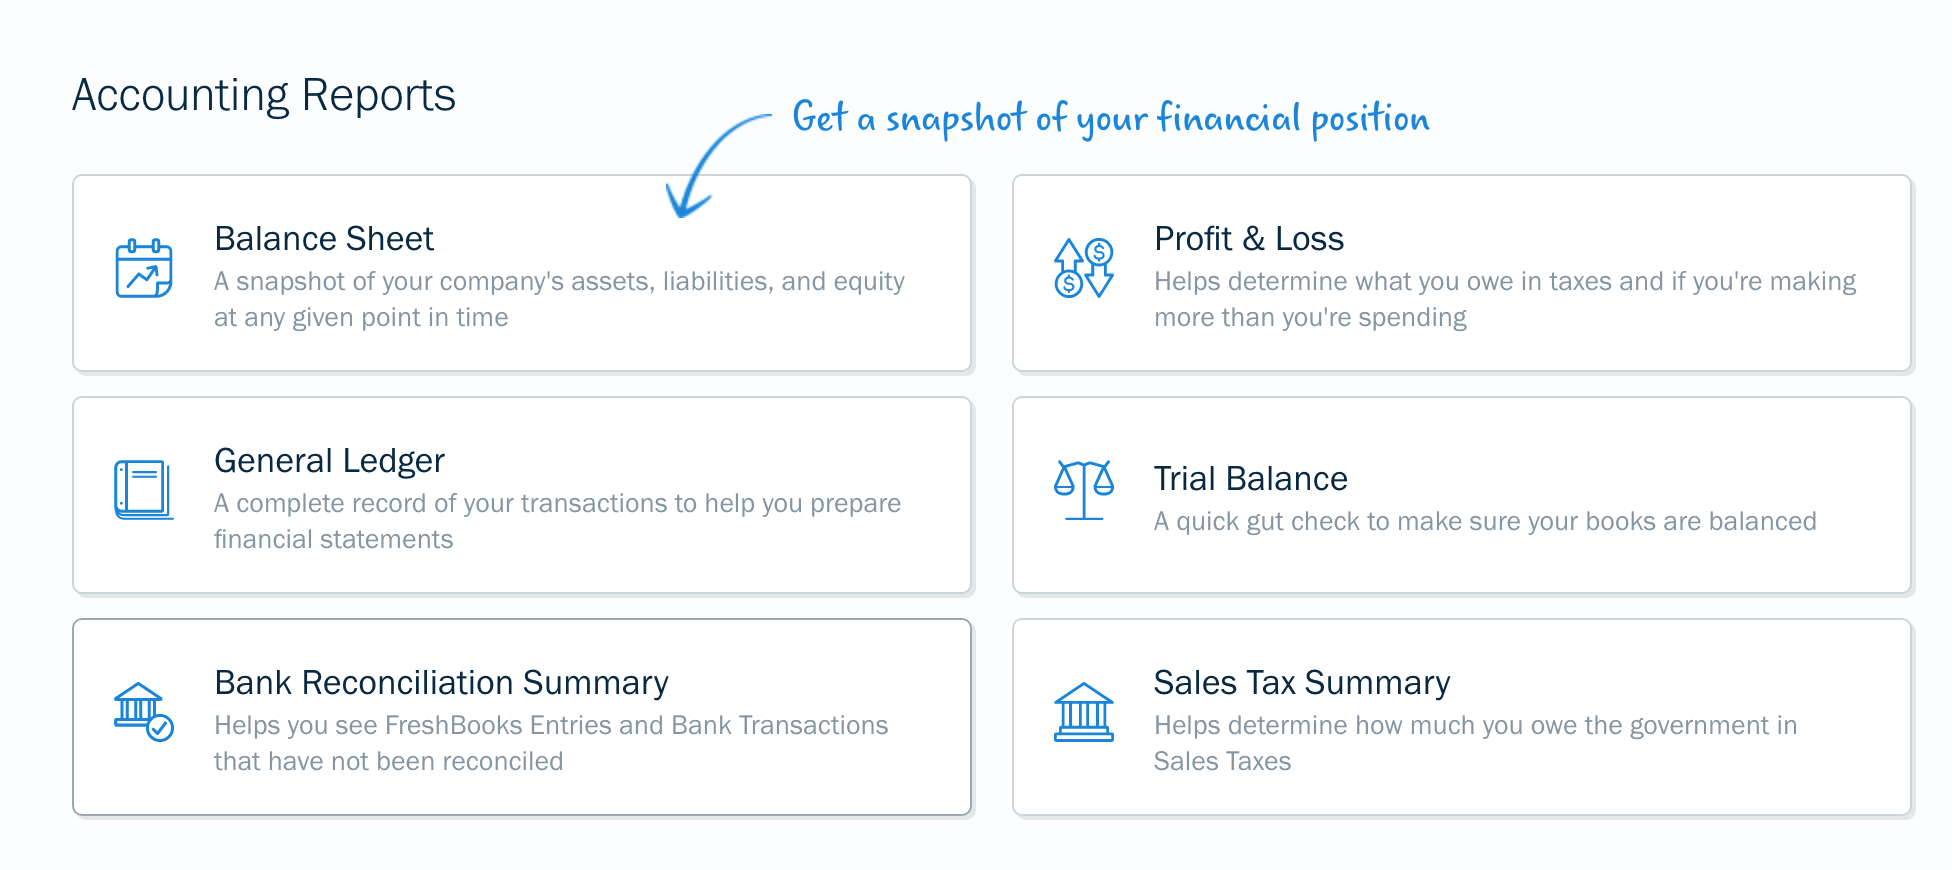
Task: Open the Bank Reconciliation Summary report
Action: pos(522,717)
